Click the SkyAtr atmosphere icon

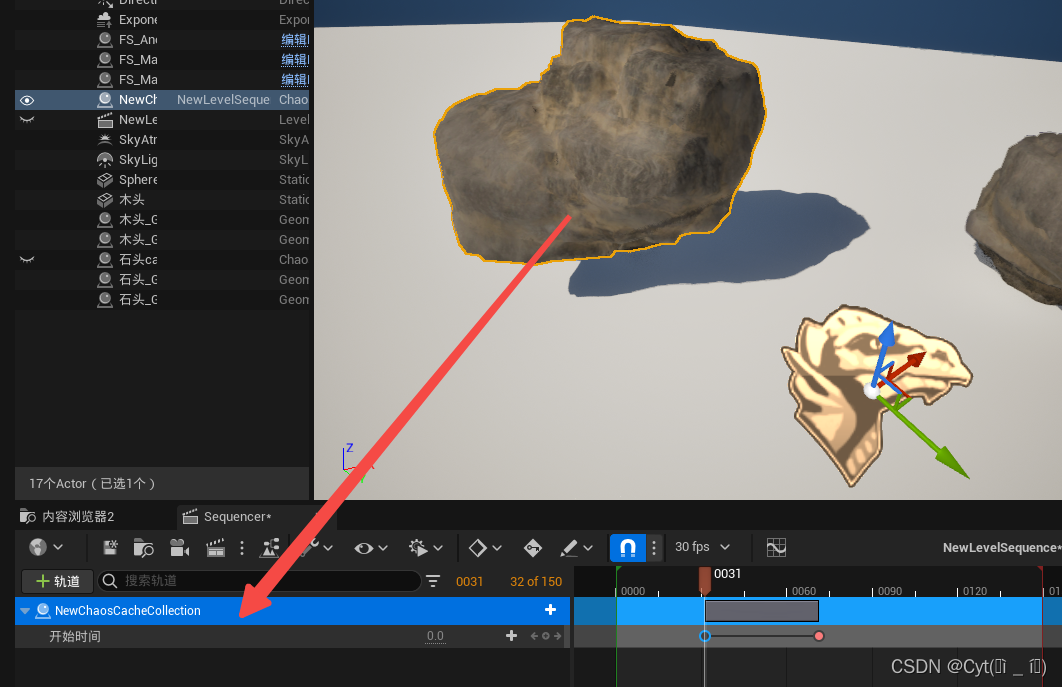(x=104, y=140)
